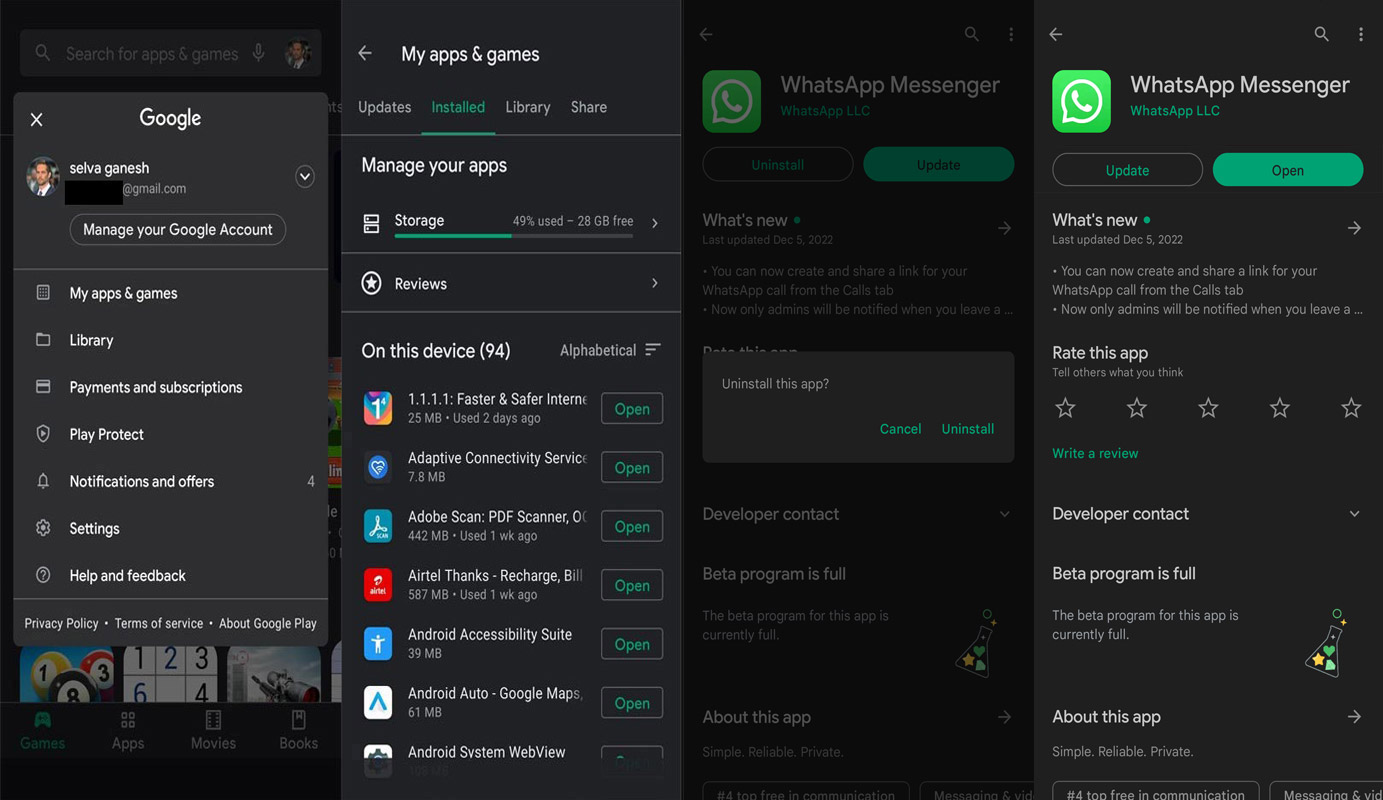The image size is (1383, 800).
Task: Open Adobe Scan via Open button
Action: tap(632, 527)
